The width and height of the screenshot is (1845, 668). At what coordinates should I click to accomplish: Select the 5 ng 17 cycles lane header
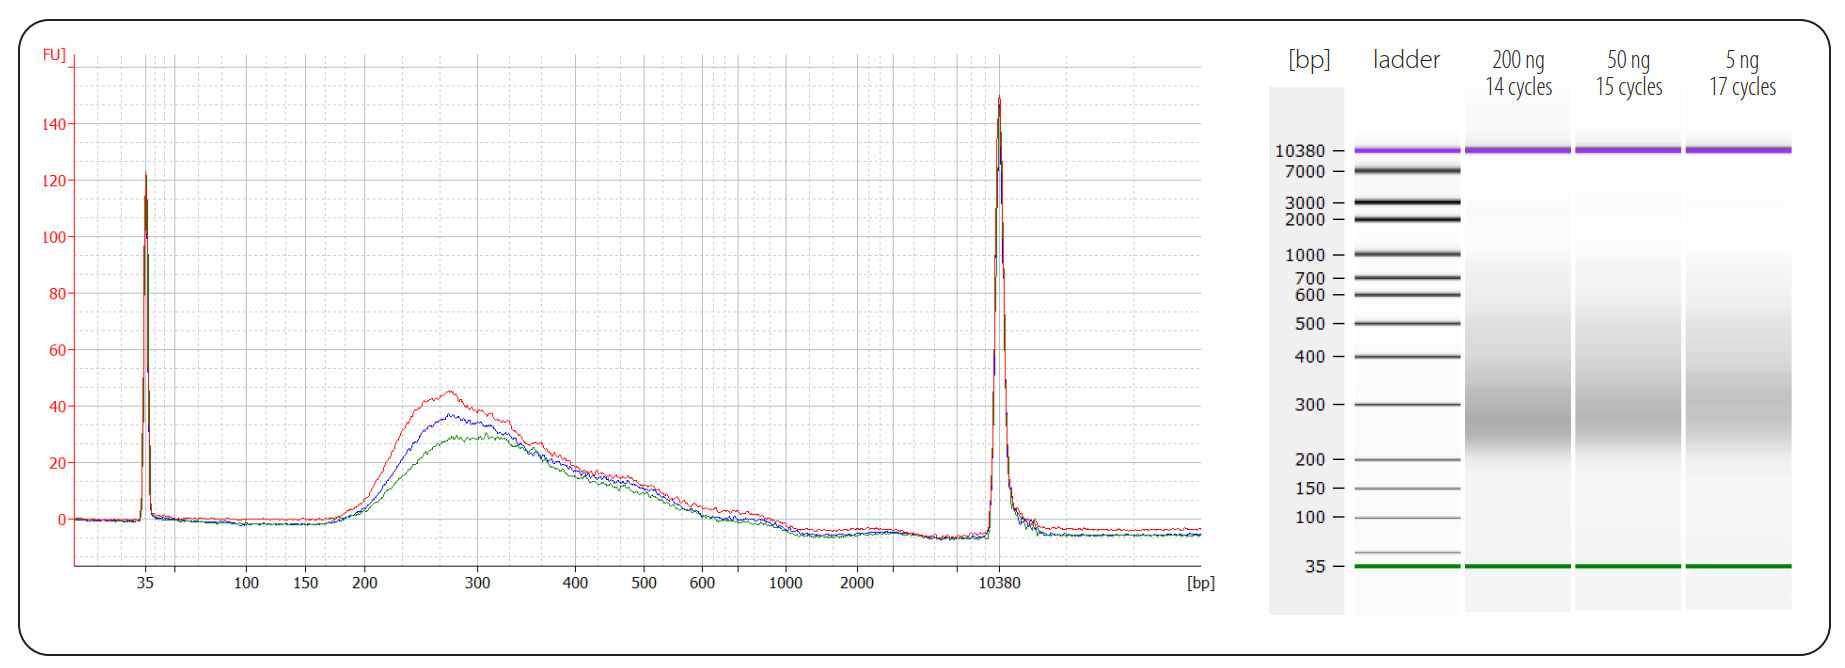click(1742, 73)
